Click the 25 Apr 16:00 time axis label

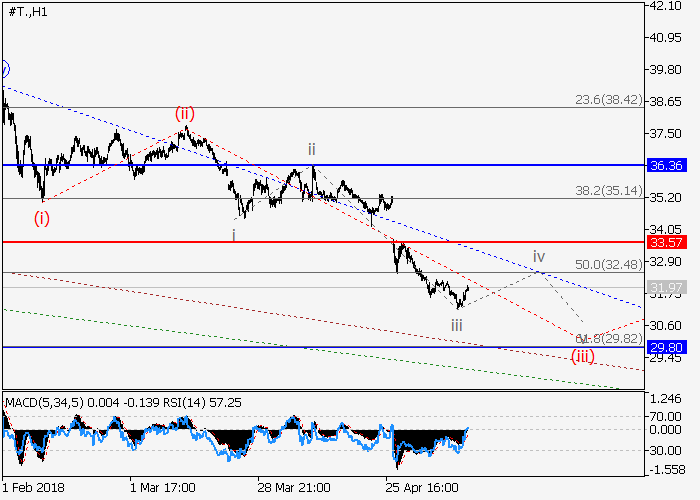tap(422, 488)
